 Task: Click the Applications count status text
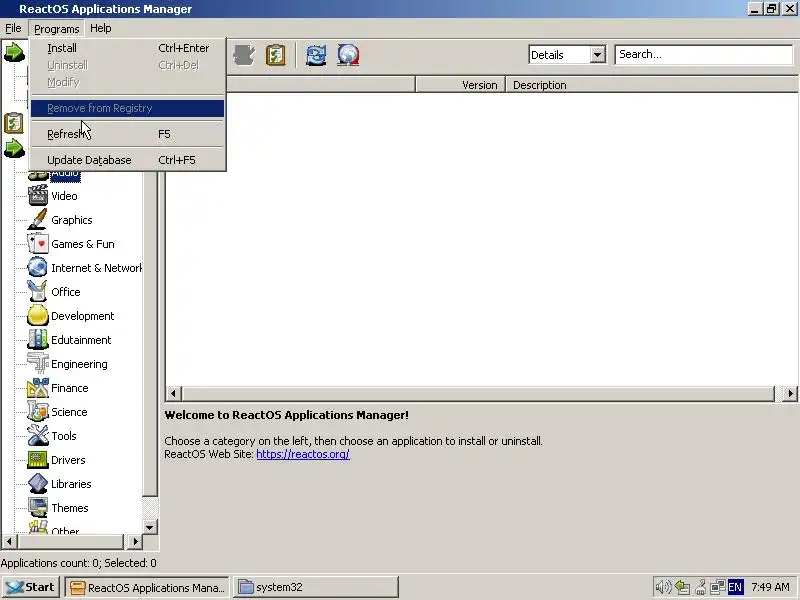79,563
